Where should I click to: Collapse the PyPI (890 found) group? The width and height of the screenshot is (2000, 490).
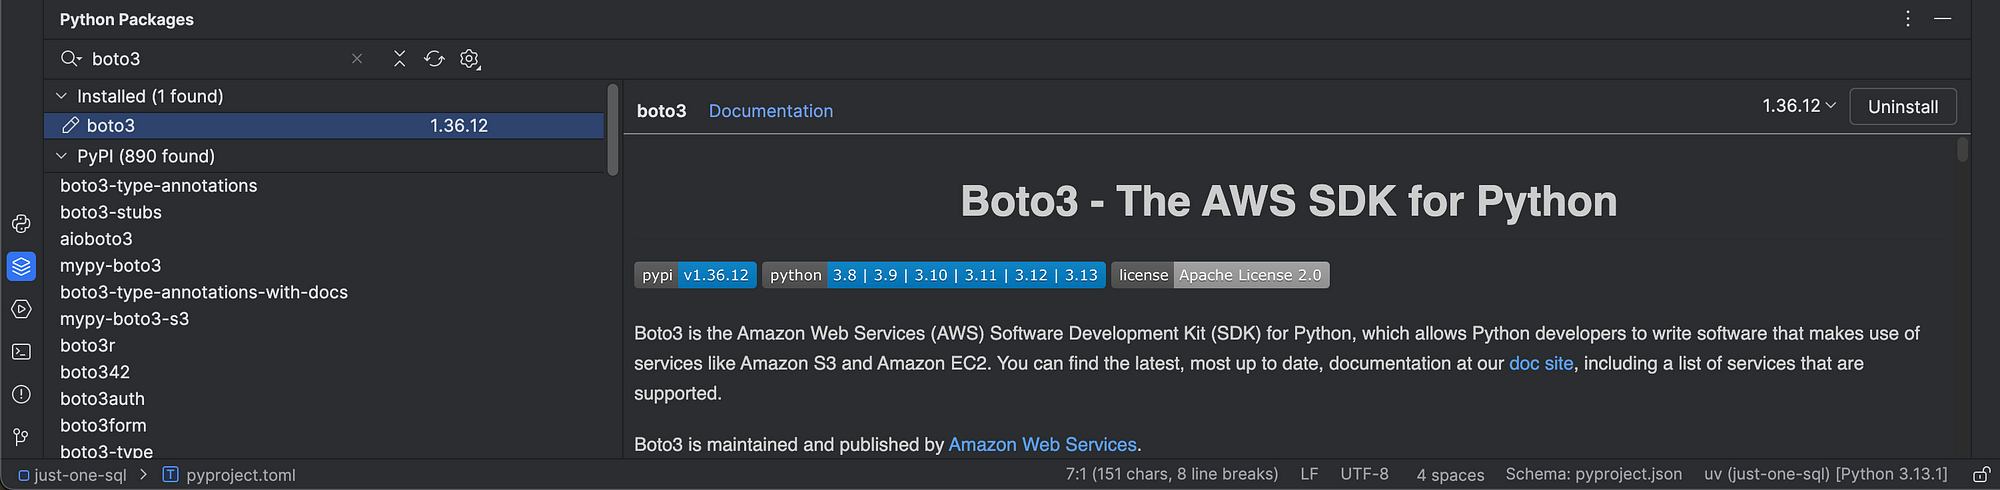[62, 156]
